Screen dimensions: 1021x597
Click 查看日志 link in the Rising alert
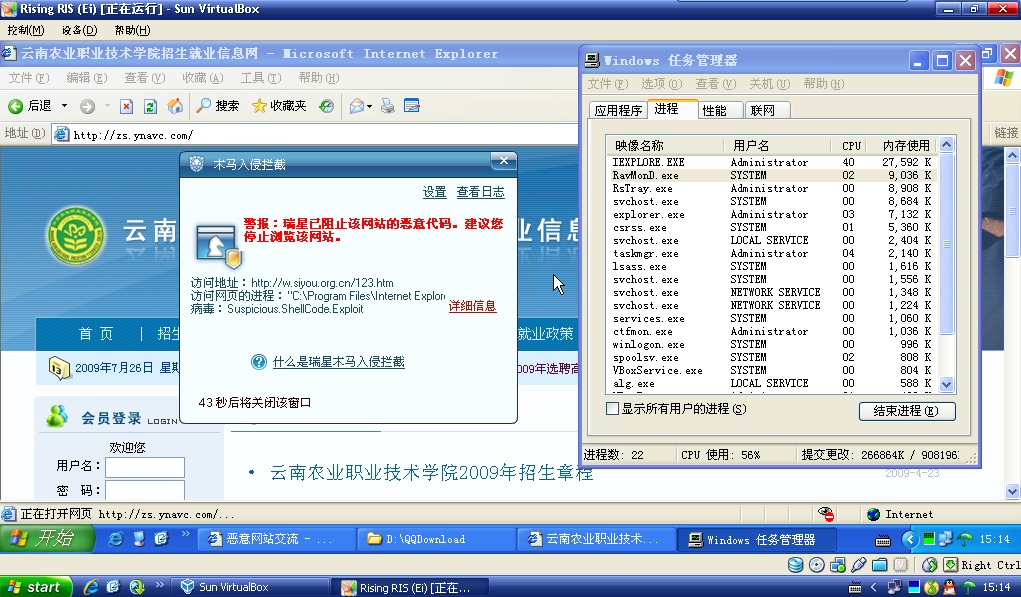pos(481,192)
